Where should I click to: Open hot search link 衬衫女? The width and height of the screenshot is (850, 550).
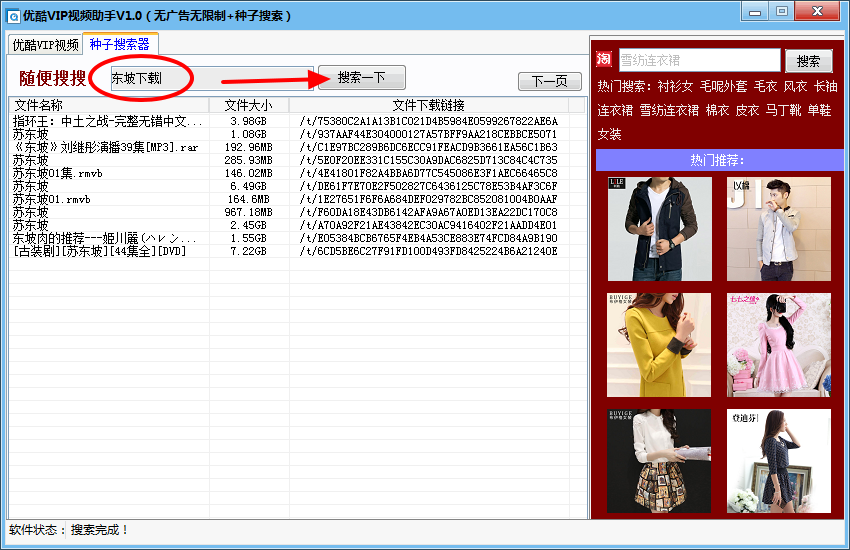675,86
